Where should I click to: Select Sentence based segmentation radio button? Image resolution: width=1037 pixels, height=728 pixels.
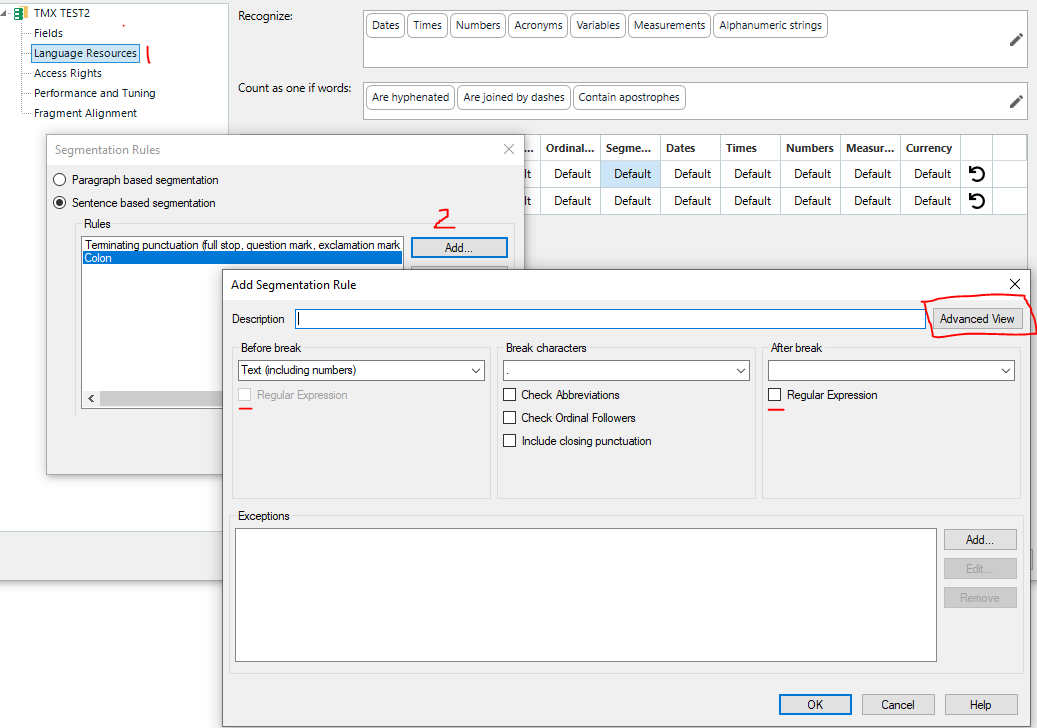[60, 203]
